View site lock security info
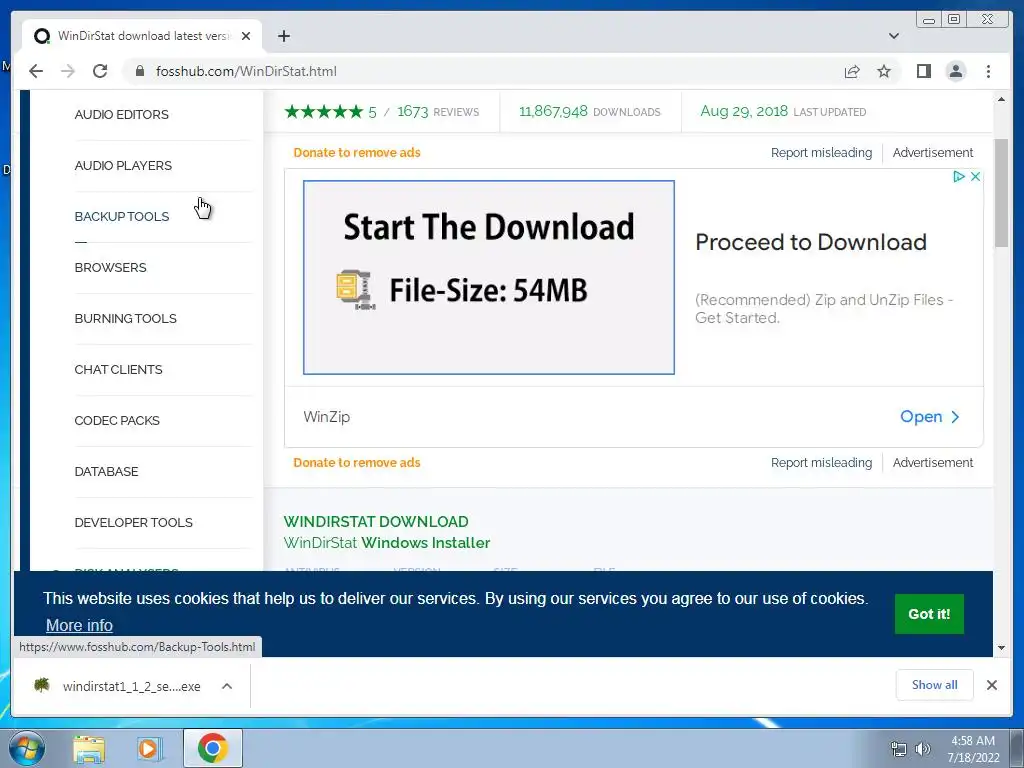 click(x=139, y=71)
